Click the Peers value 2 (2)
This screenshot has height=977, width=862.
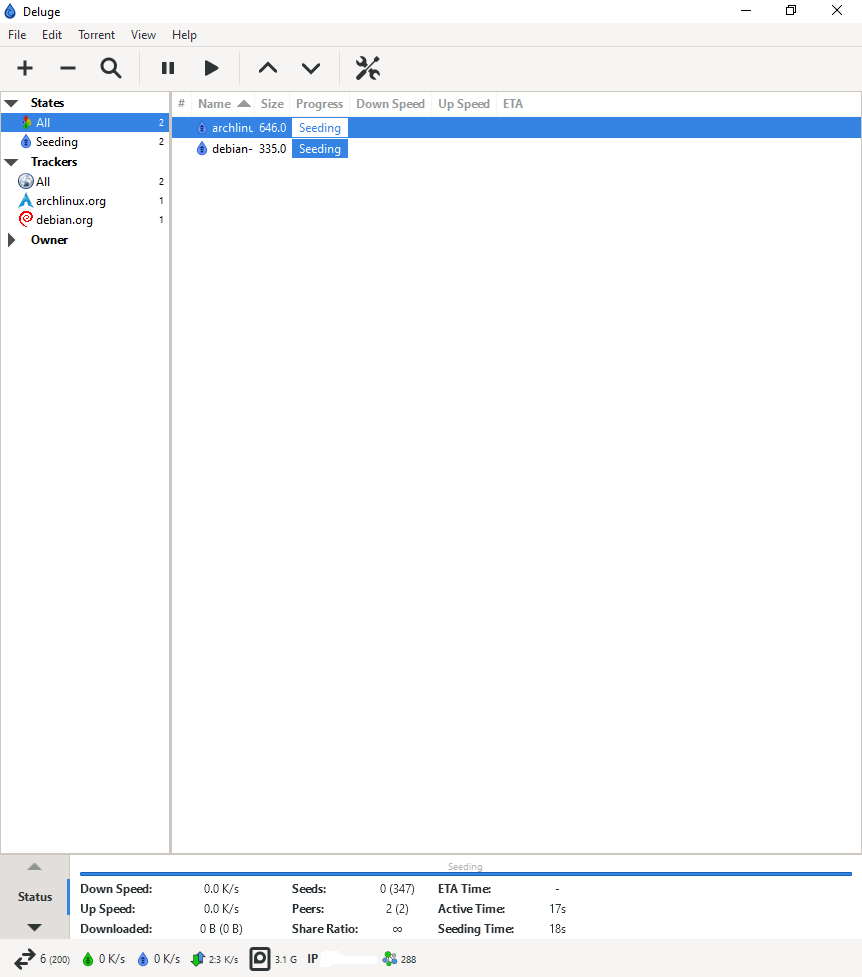point(397,909)
